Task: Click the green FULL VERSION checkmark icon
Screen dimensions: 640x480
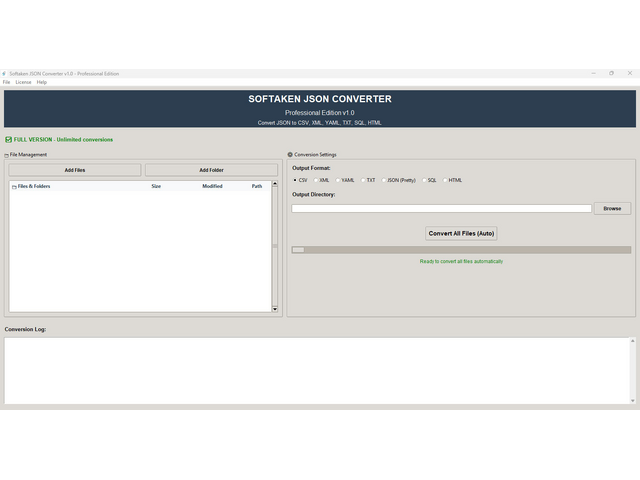Action: [9, 140]
